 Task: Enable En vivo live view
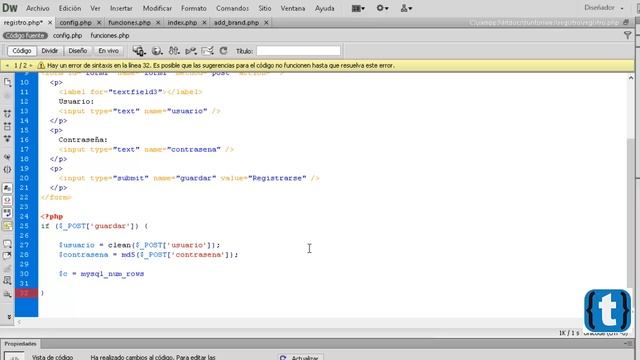pos(109,51)
